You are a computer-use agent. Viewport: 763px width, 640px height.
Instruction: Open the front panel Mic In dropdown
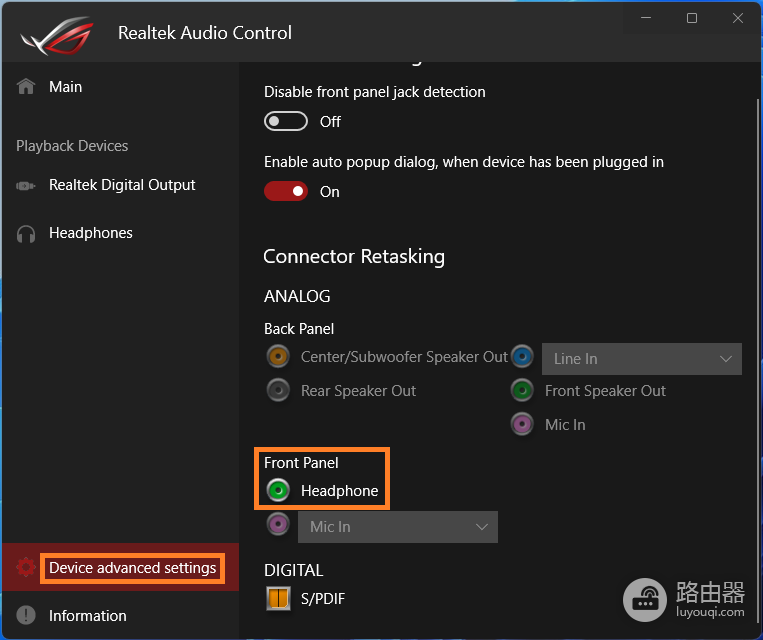coord(398,527)
